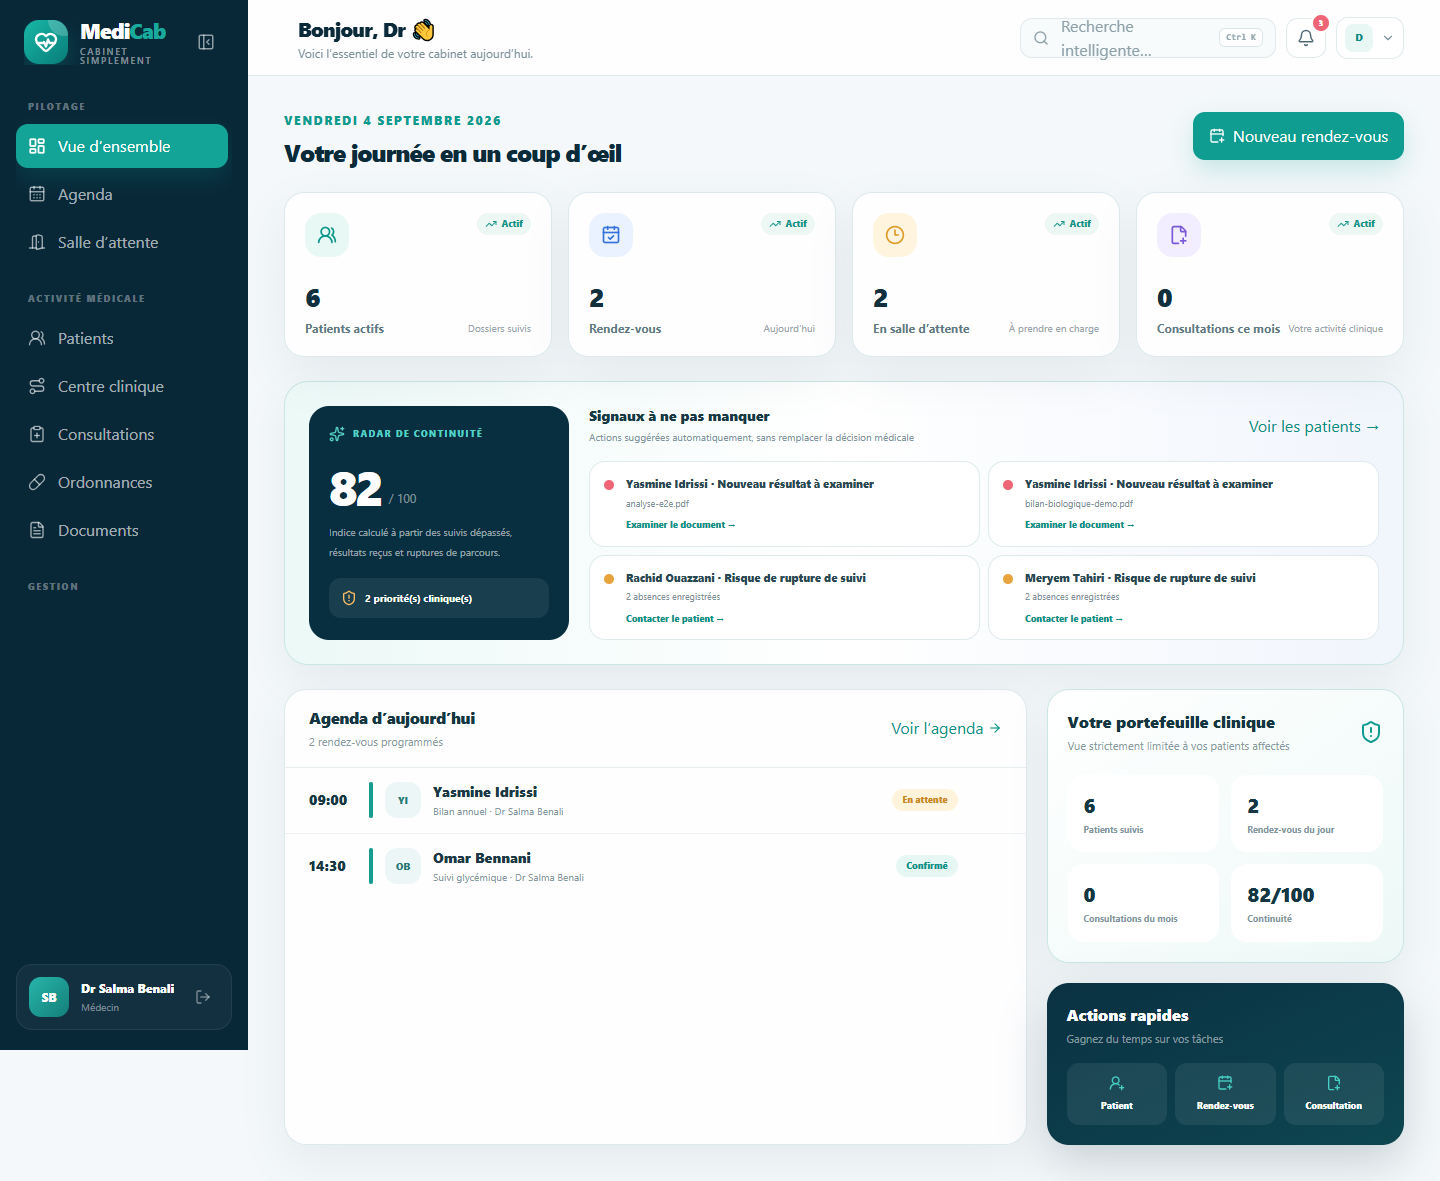Open Documents in the sidebar

click(x=122, y=530)
